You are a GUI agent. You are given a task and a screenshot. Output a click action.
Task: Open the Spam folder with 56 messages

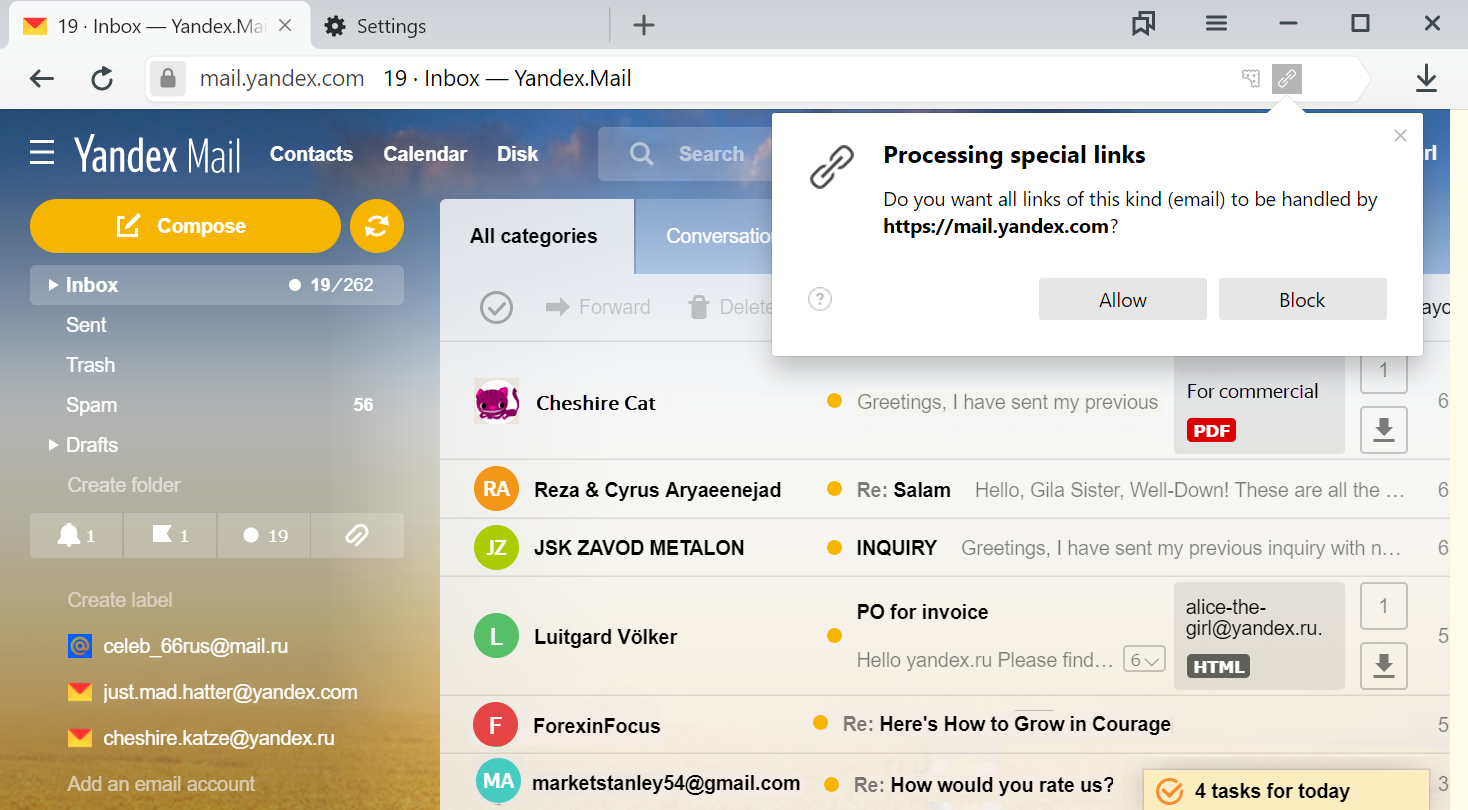(217, 405)
